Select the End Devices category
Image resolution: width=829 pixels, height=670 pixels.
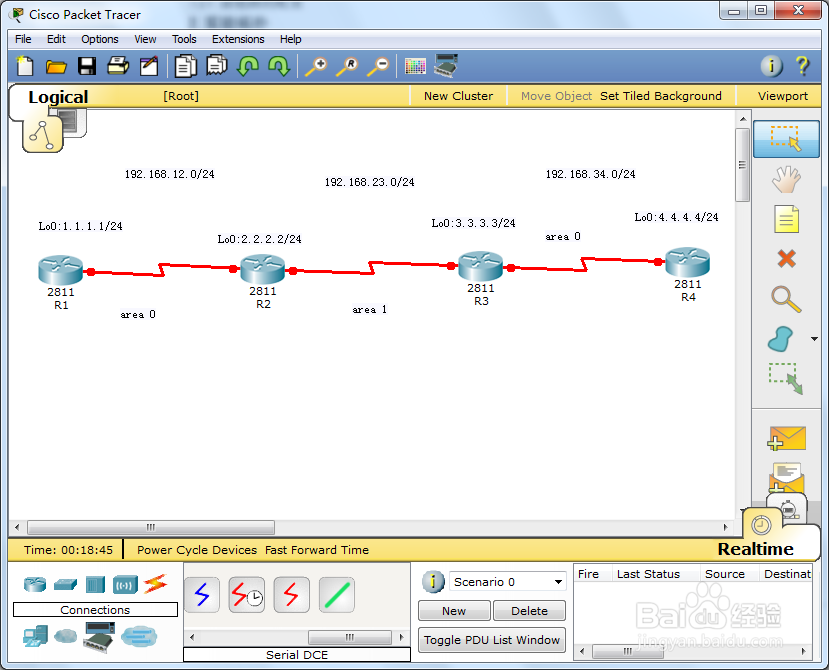pyautogui.click(x=35, y=636)
